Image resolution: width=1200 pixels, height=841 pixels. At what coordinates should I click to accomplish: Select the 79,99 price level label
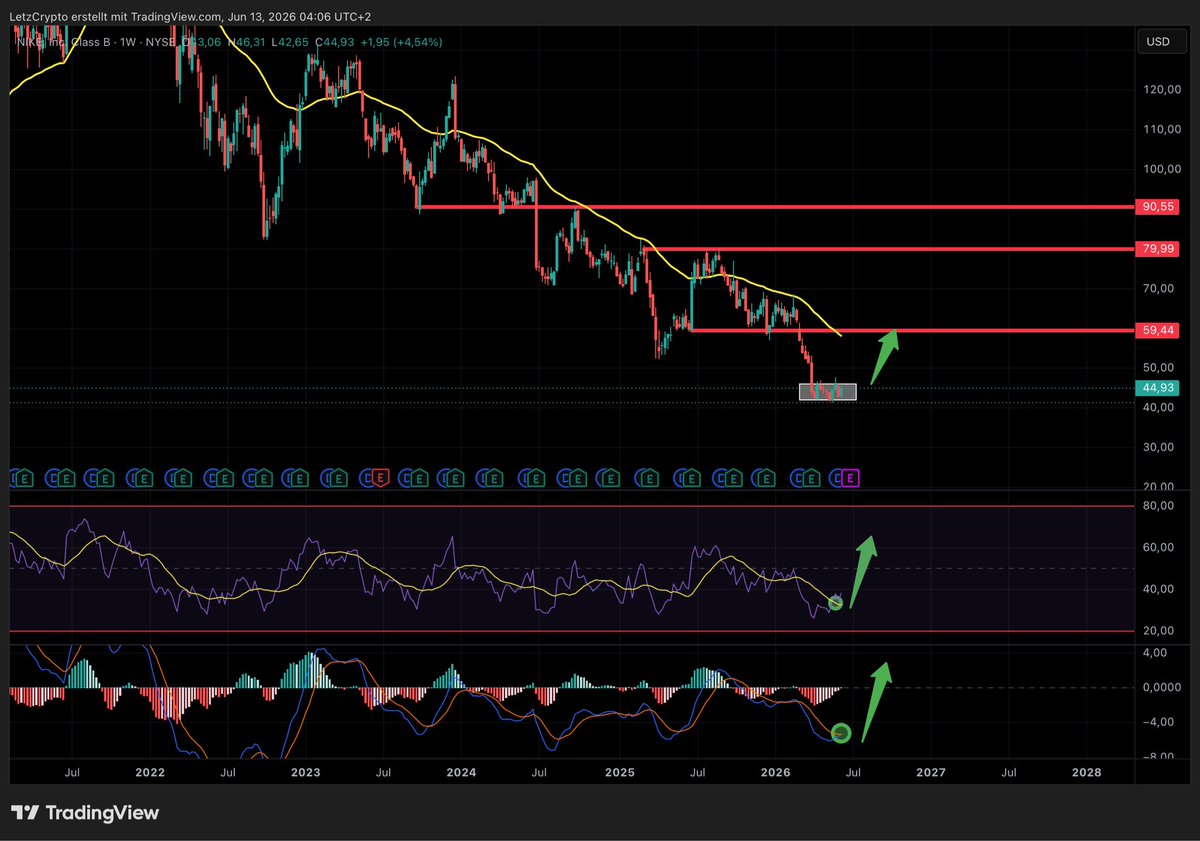1159,249
